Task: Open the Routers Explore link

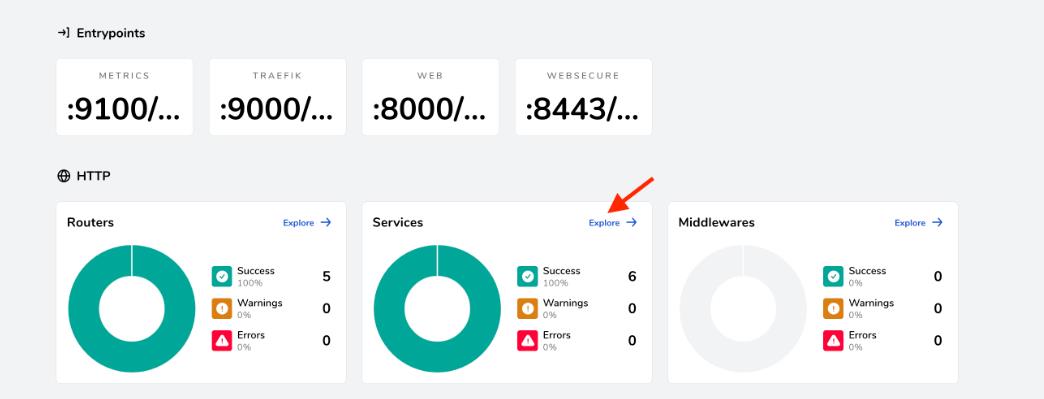Action: coord(307,222)
